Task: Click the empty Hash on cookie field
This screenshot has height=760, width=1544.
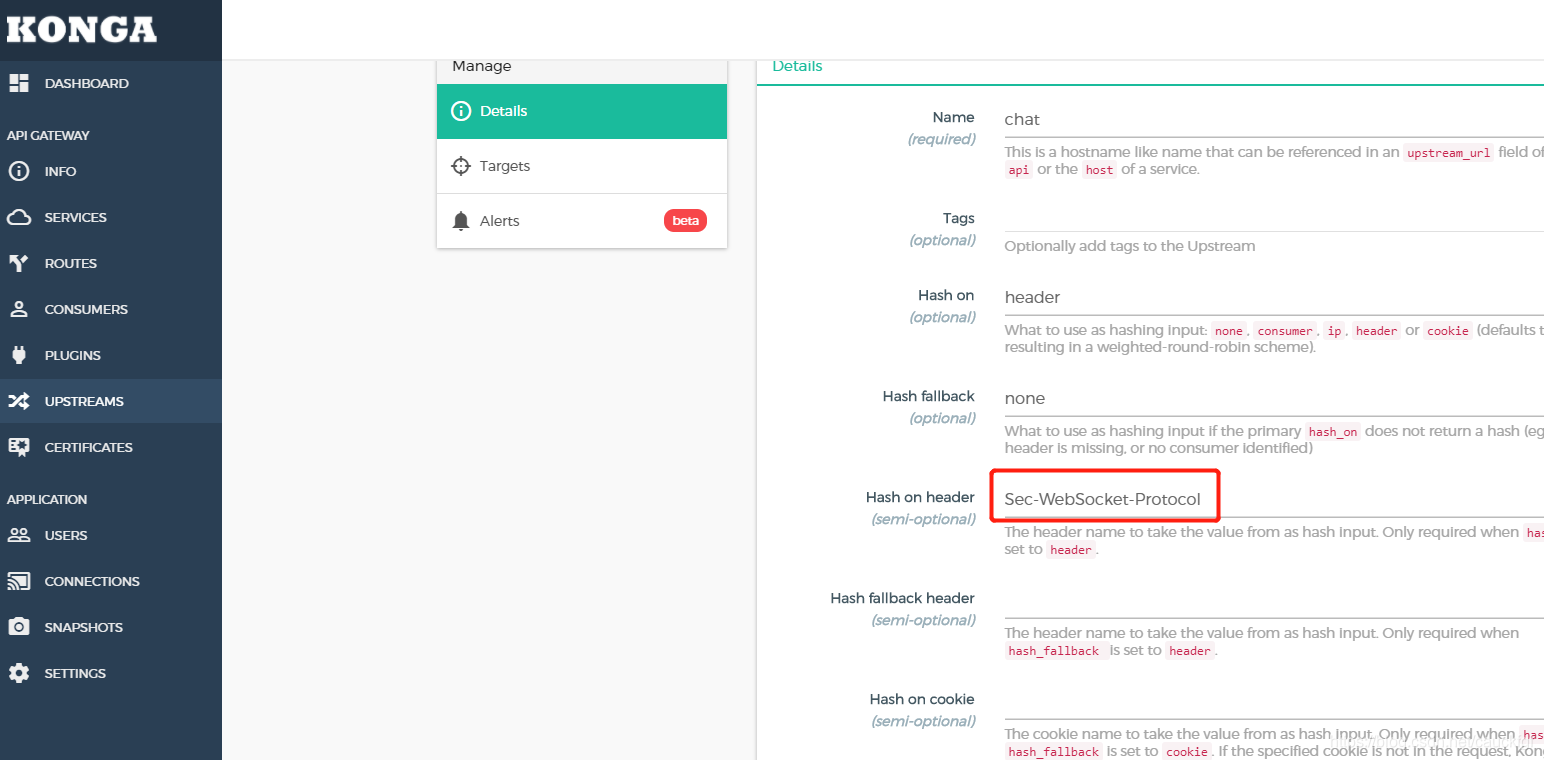Action: click(1274, 701)
